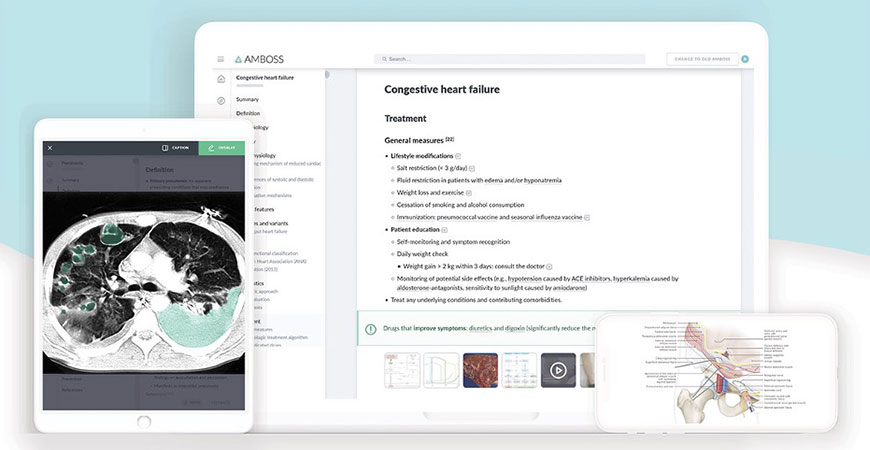Viewport: 870px width, 450px height.
Task: Click the CT scan image on the tablet
Action: pos(144,283)
